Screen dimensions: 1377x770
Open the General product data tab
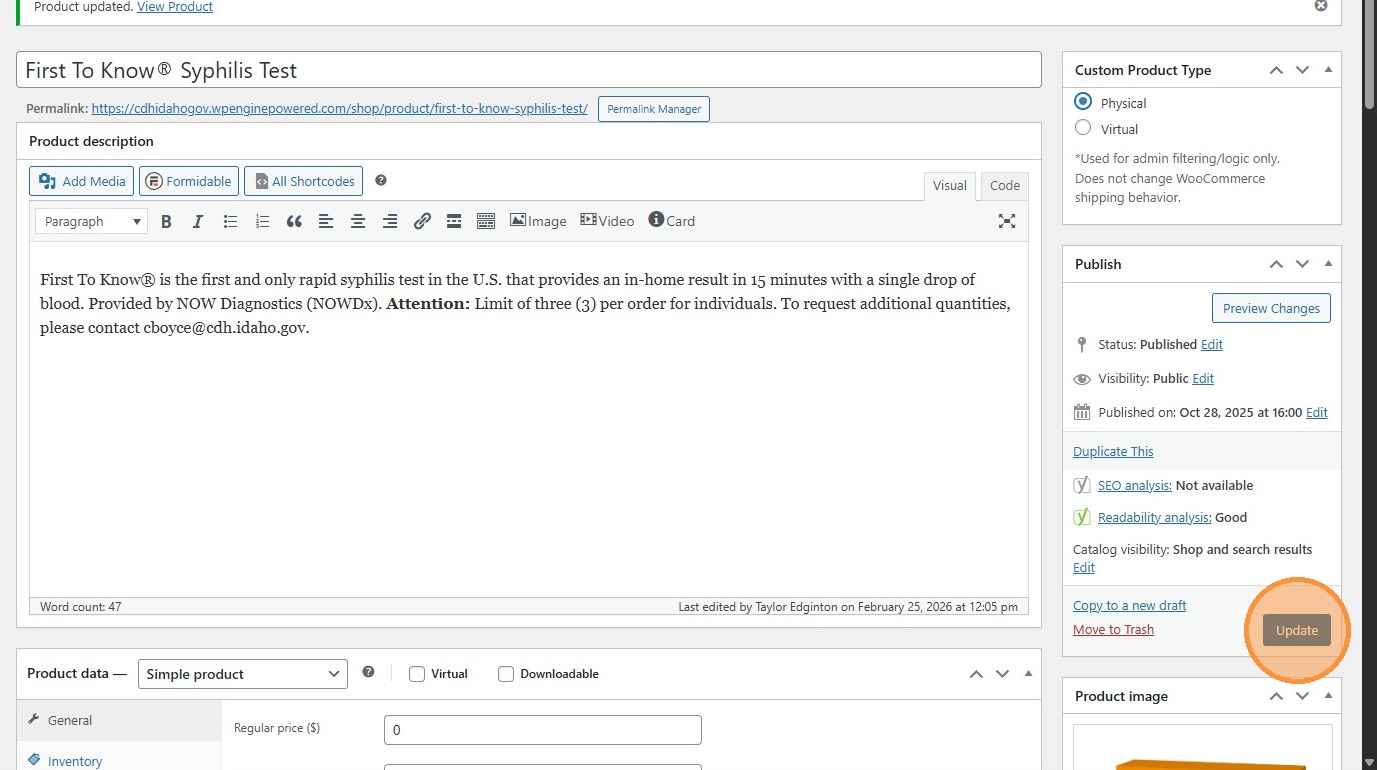coord(119,720)
